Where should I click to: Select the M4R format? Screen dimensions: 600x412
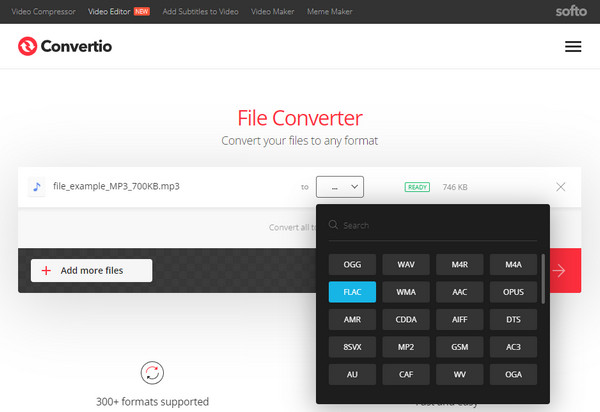click(x=460, y=264)
